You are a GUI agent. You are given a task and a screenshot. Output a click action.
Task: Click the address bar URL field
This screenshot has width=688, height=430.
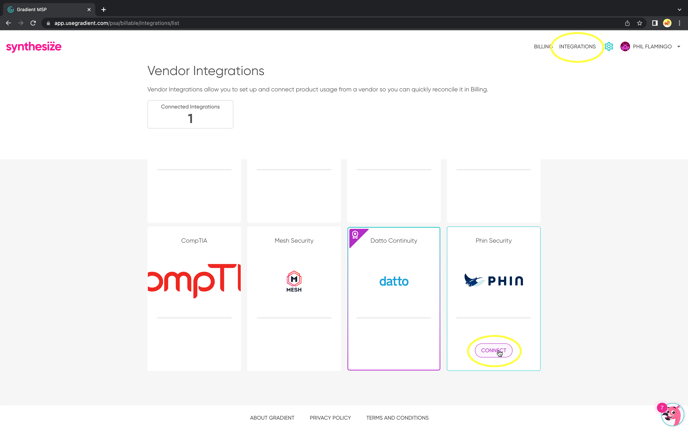(x=333, y=23)
